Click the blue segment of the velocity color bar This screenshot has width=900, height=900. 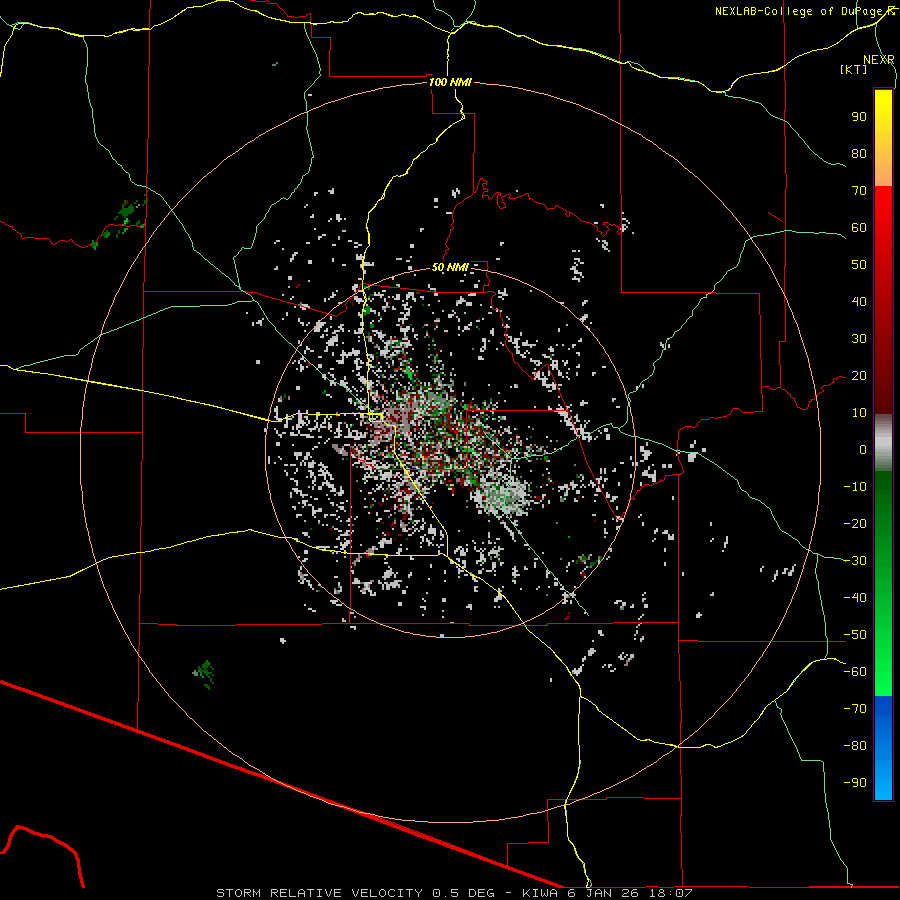click(883, 748)
